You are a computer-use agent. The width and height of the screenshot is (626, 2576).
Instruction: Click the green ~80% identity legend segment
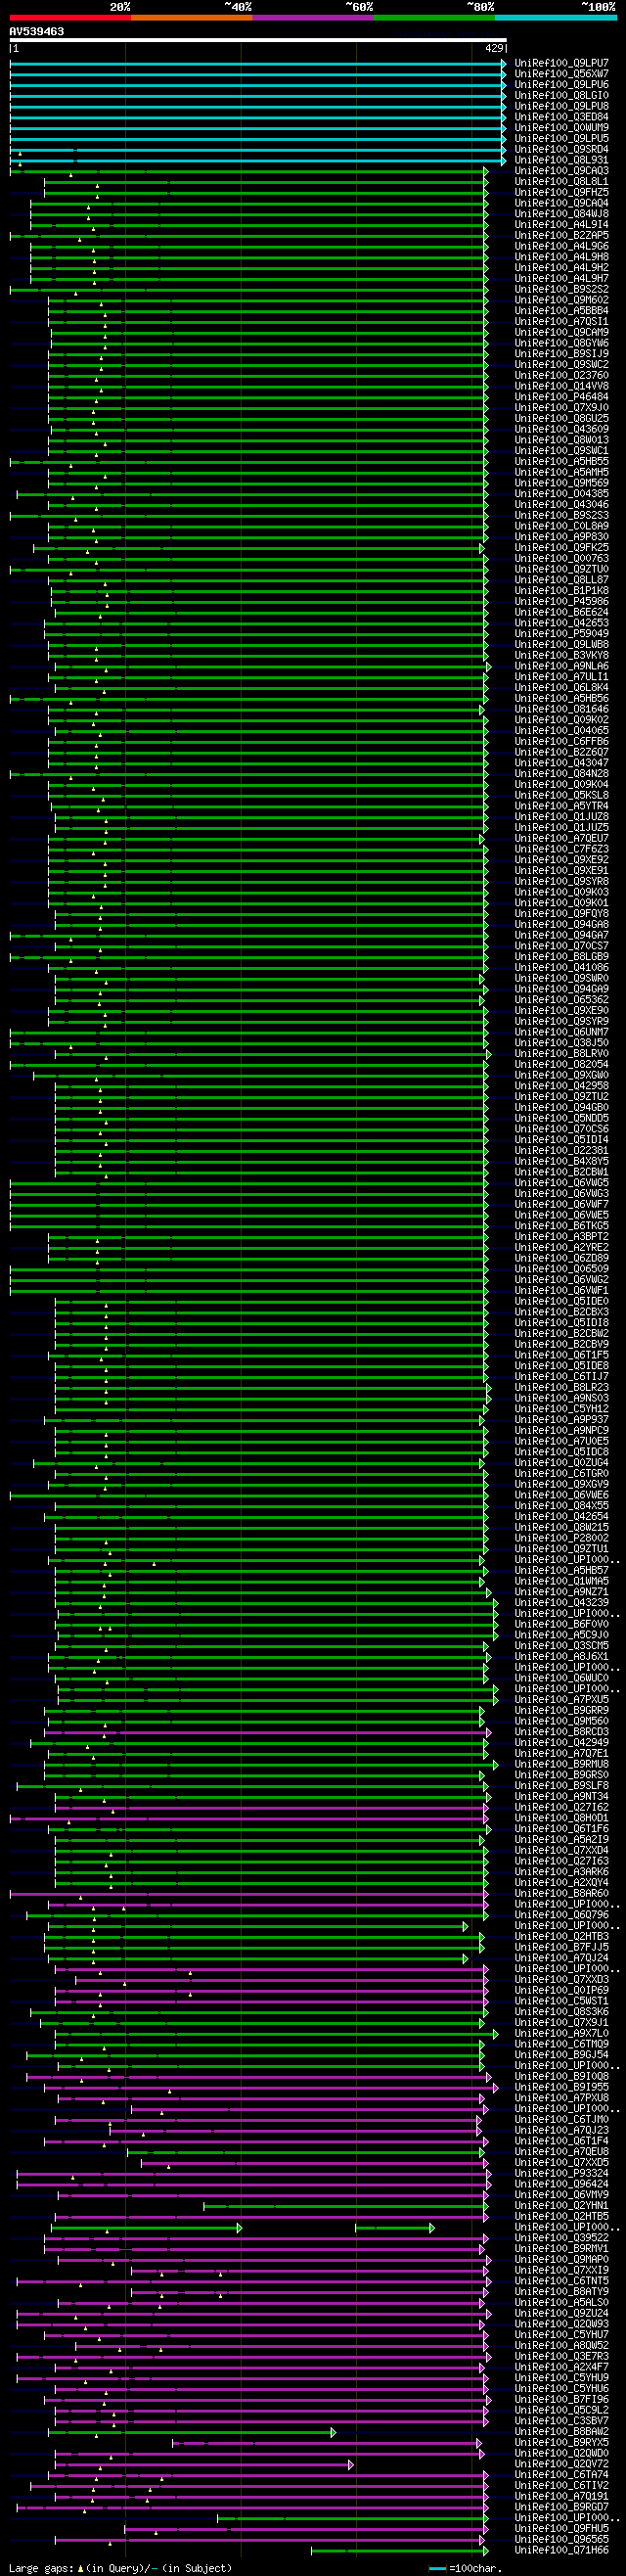[x=434, y=17]
